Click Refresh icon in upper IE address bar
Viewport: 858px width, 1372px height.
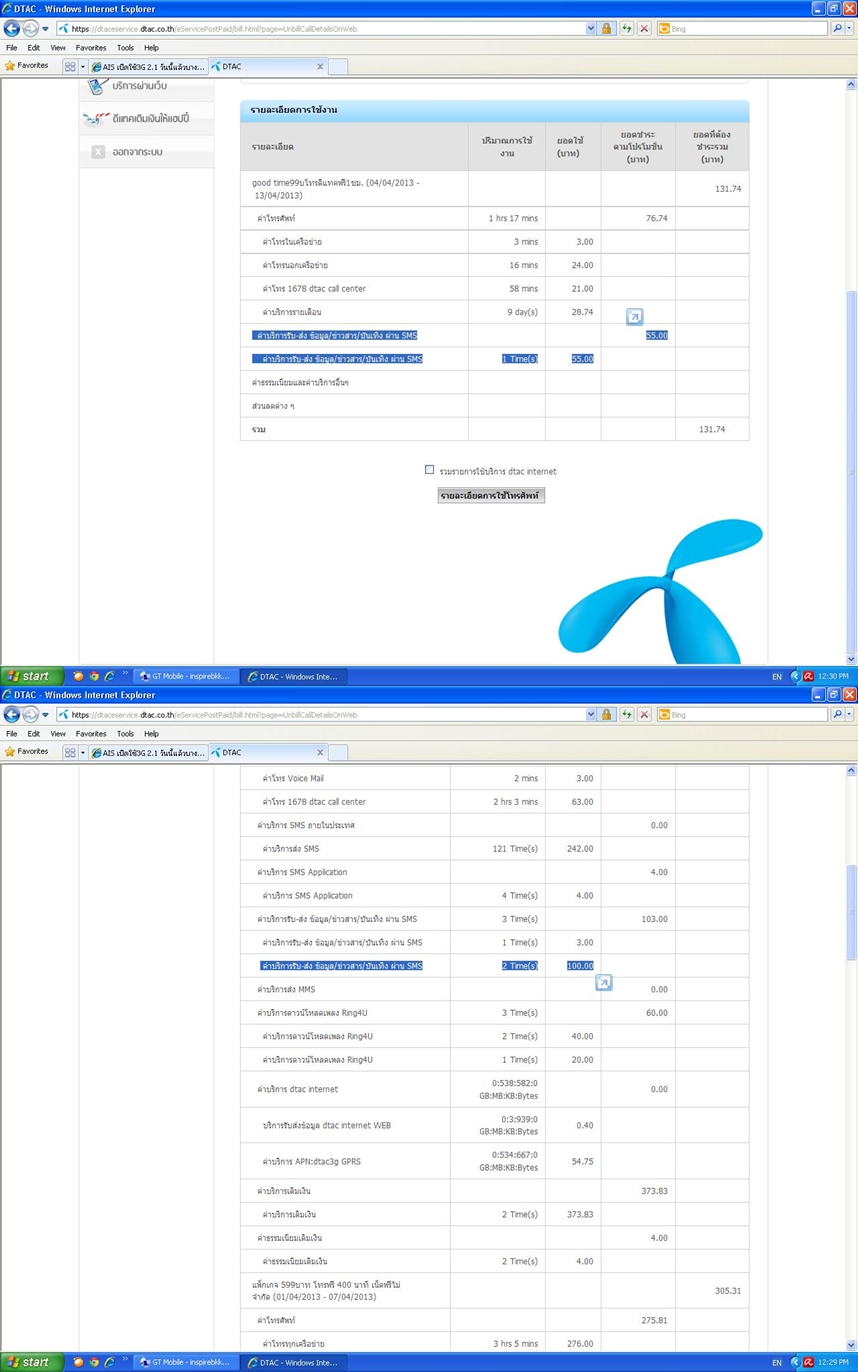tap(627, 29)
